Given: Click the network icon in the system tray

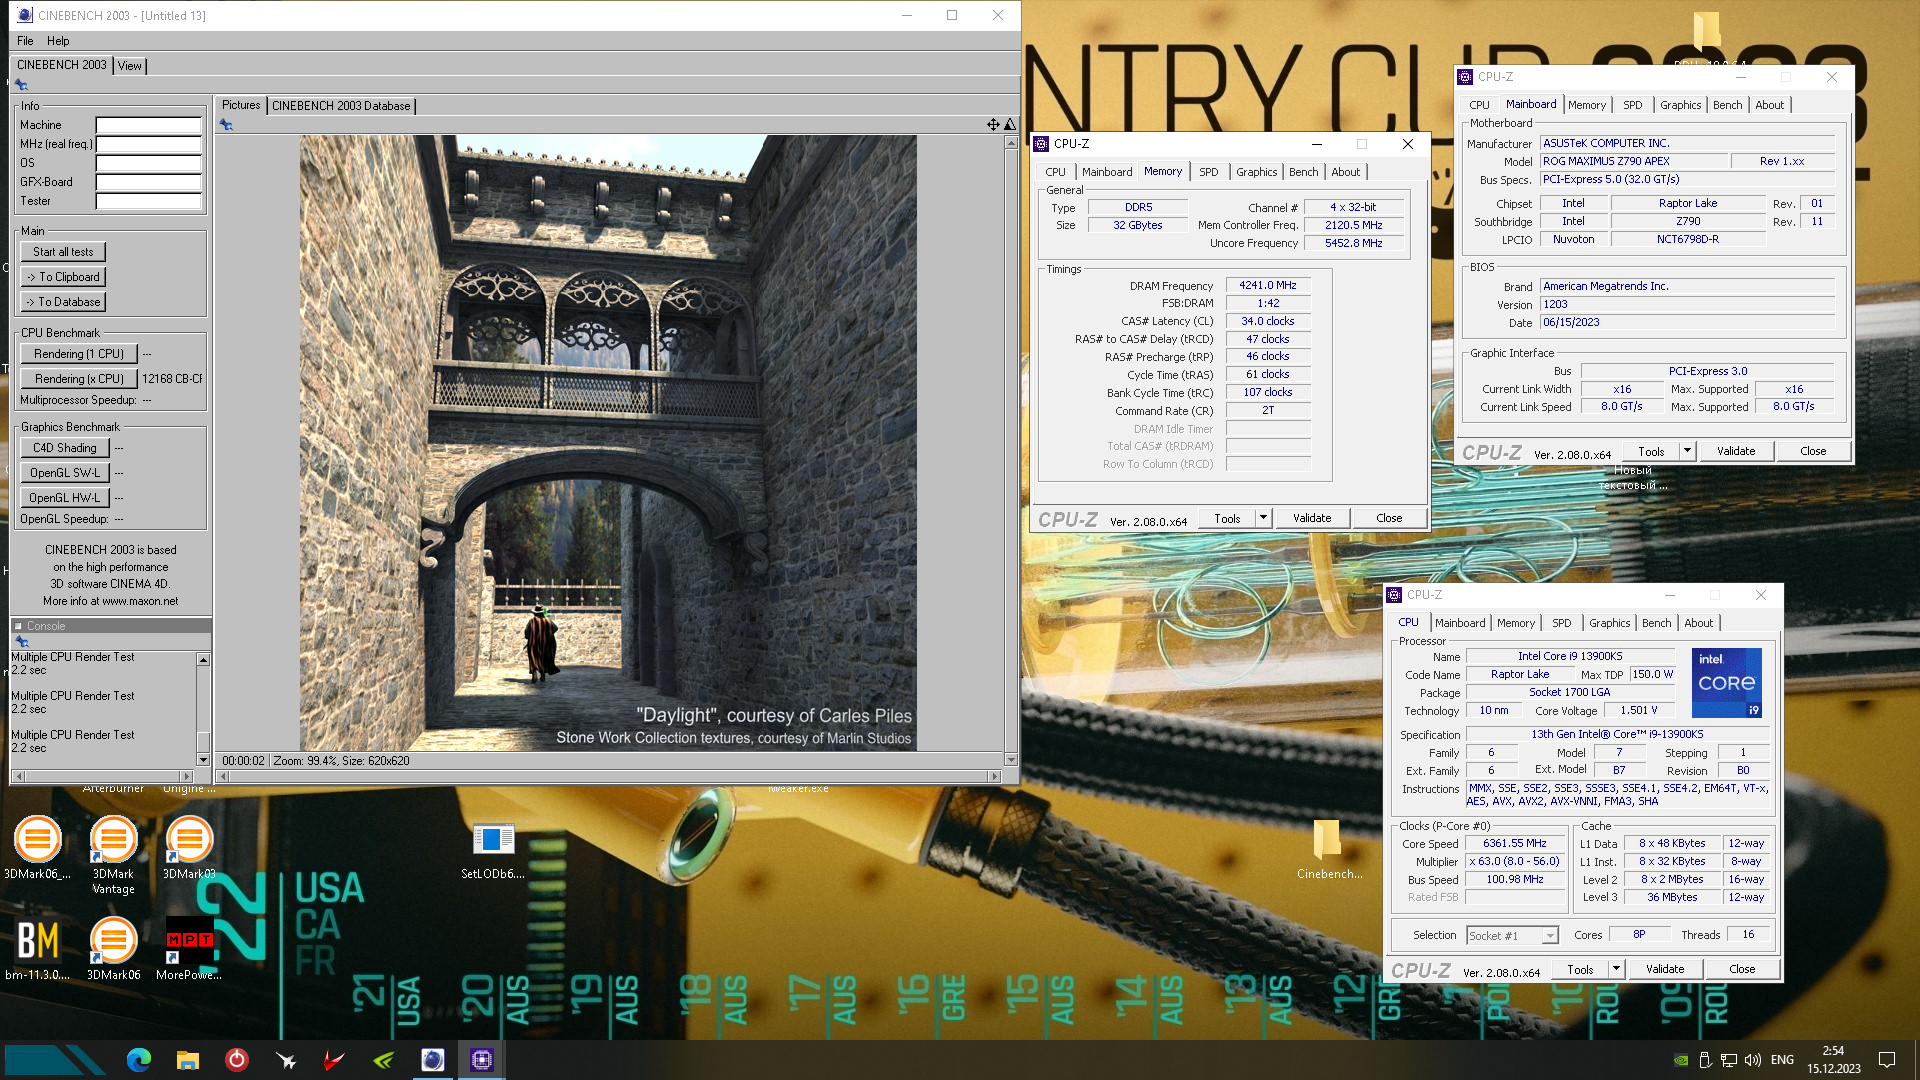Looking at the screenshot, I should pos(1730,1060).
